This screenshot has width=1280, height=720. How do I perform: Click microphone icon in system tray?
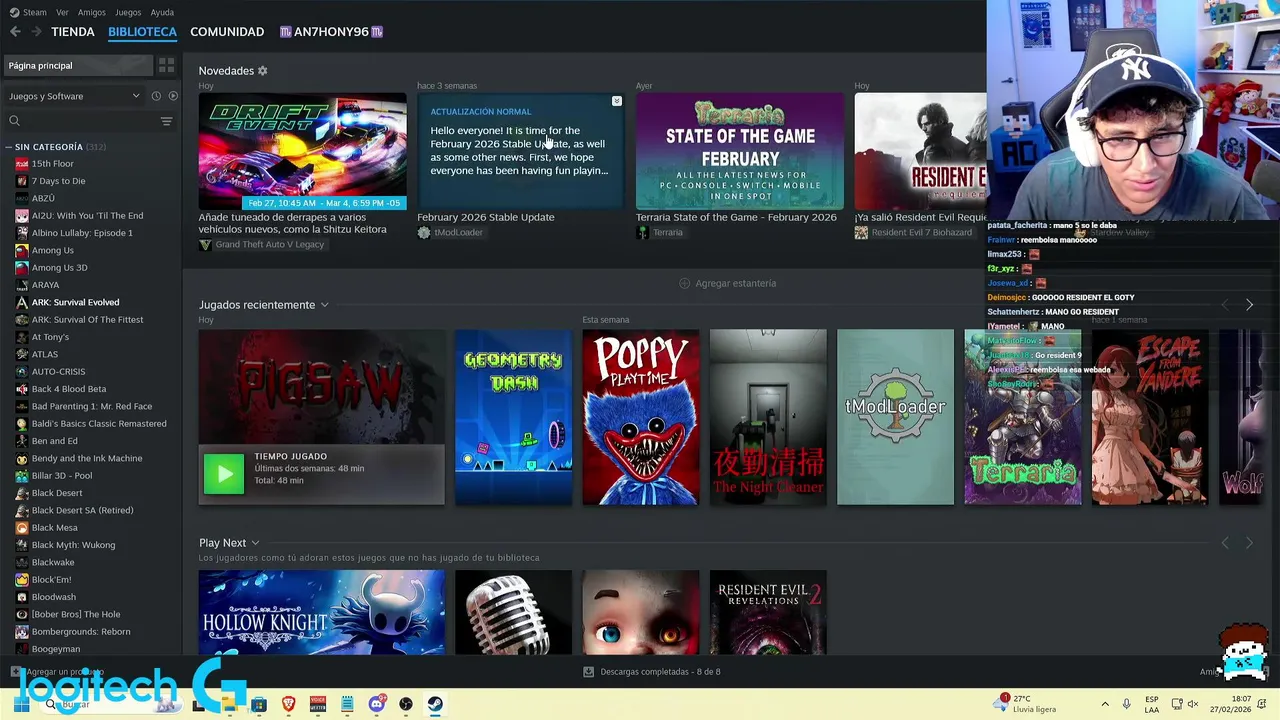tap(1126, 704)
